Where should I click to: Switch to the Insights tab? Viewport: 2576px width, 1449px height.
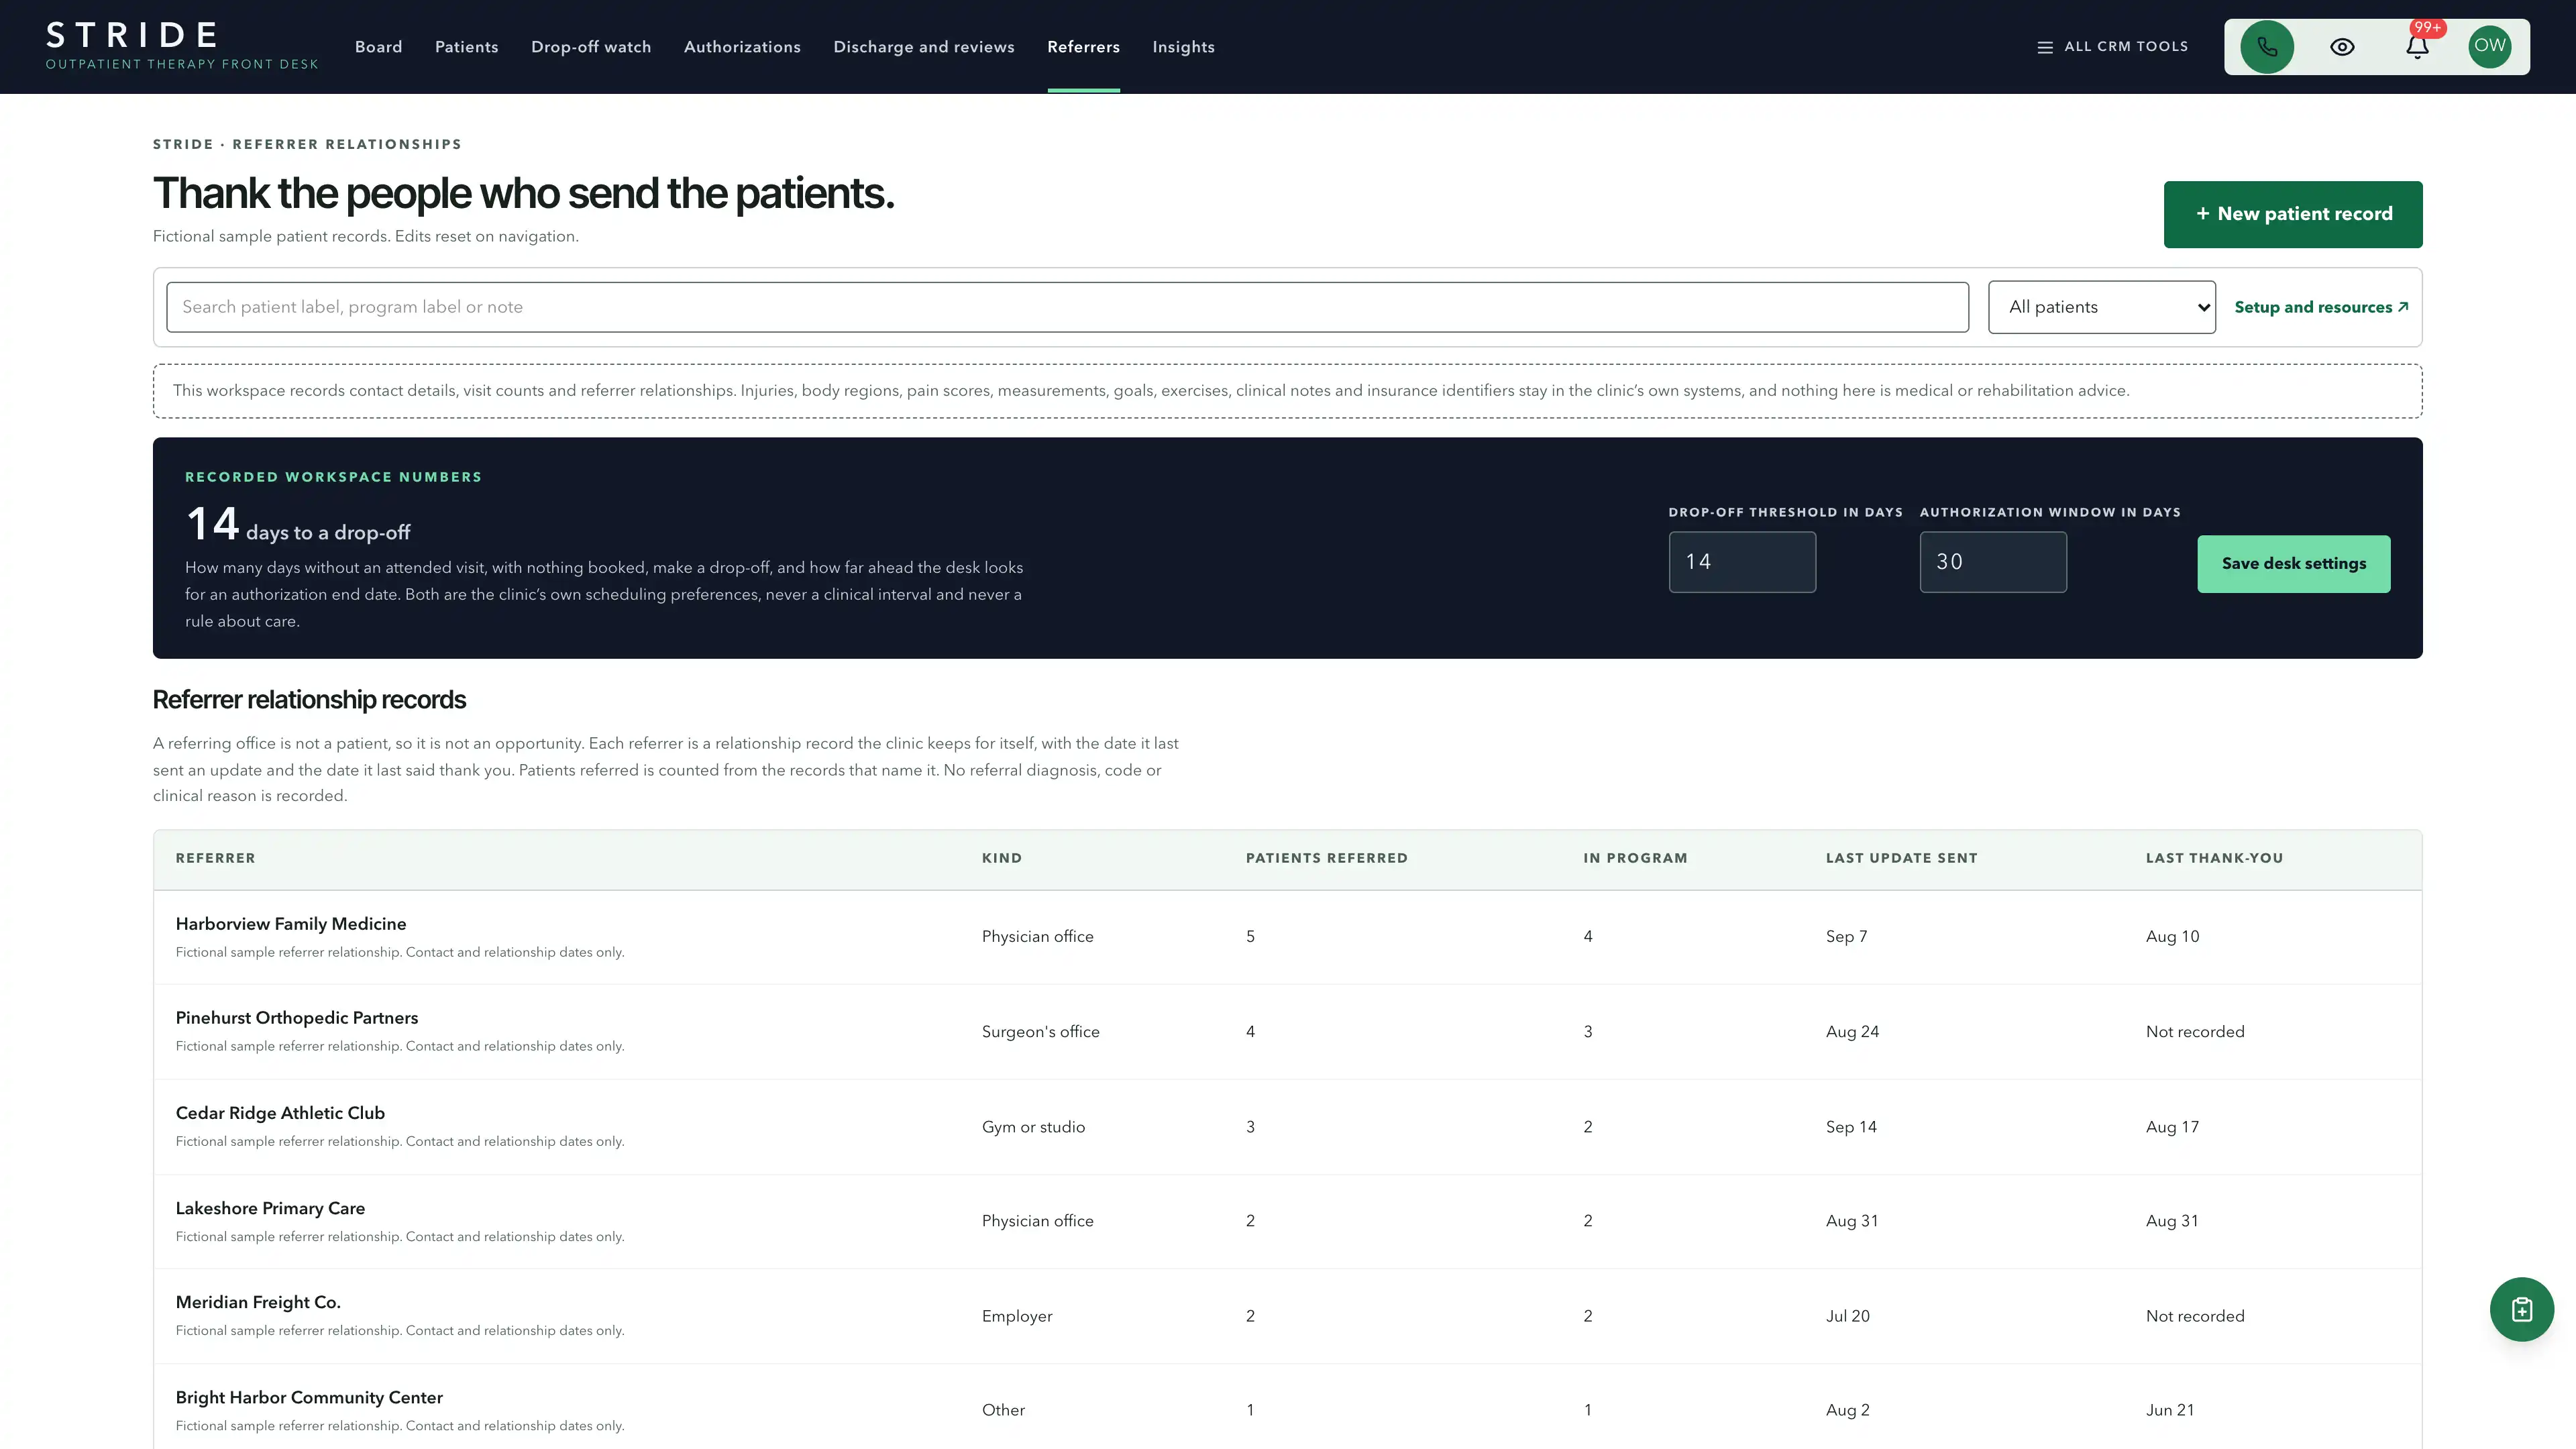point(1183,47)
